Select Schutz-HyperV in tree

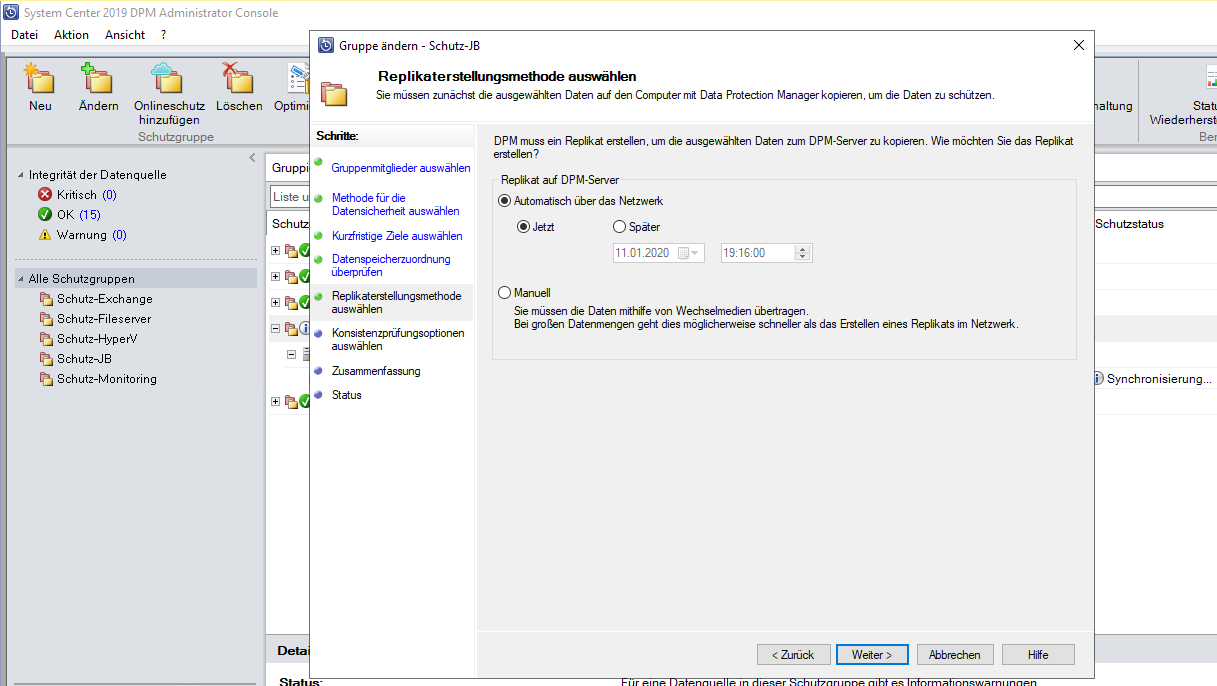pyautogui.click(x=98, y=339)
